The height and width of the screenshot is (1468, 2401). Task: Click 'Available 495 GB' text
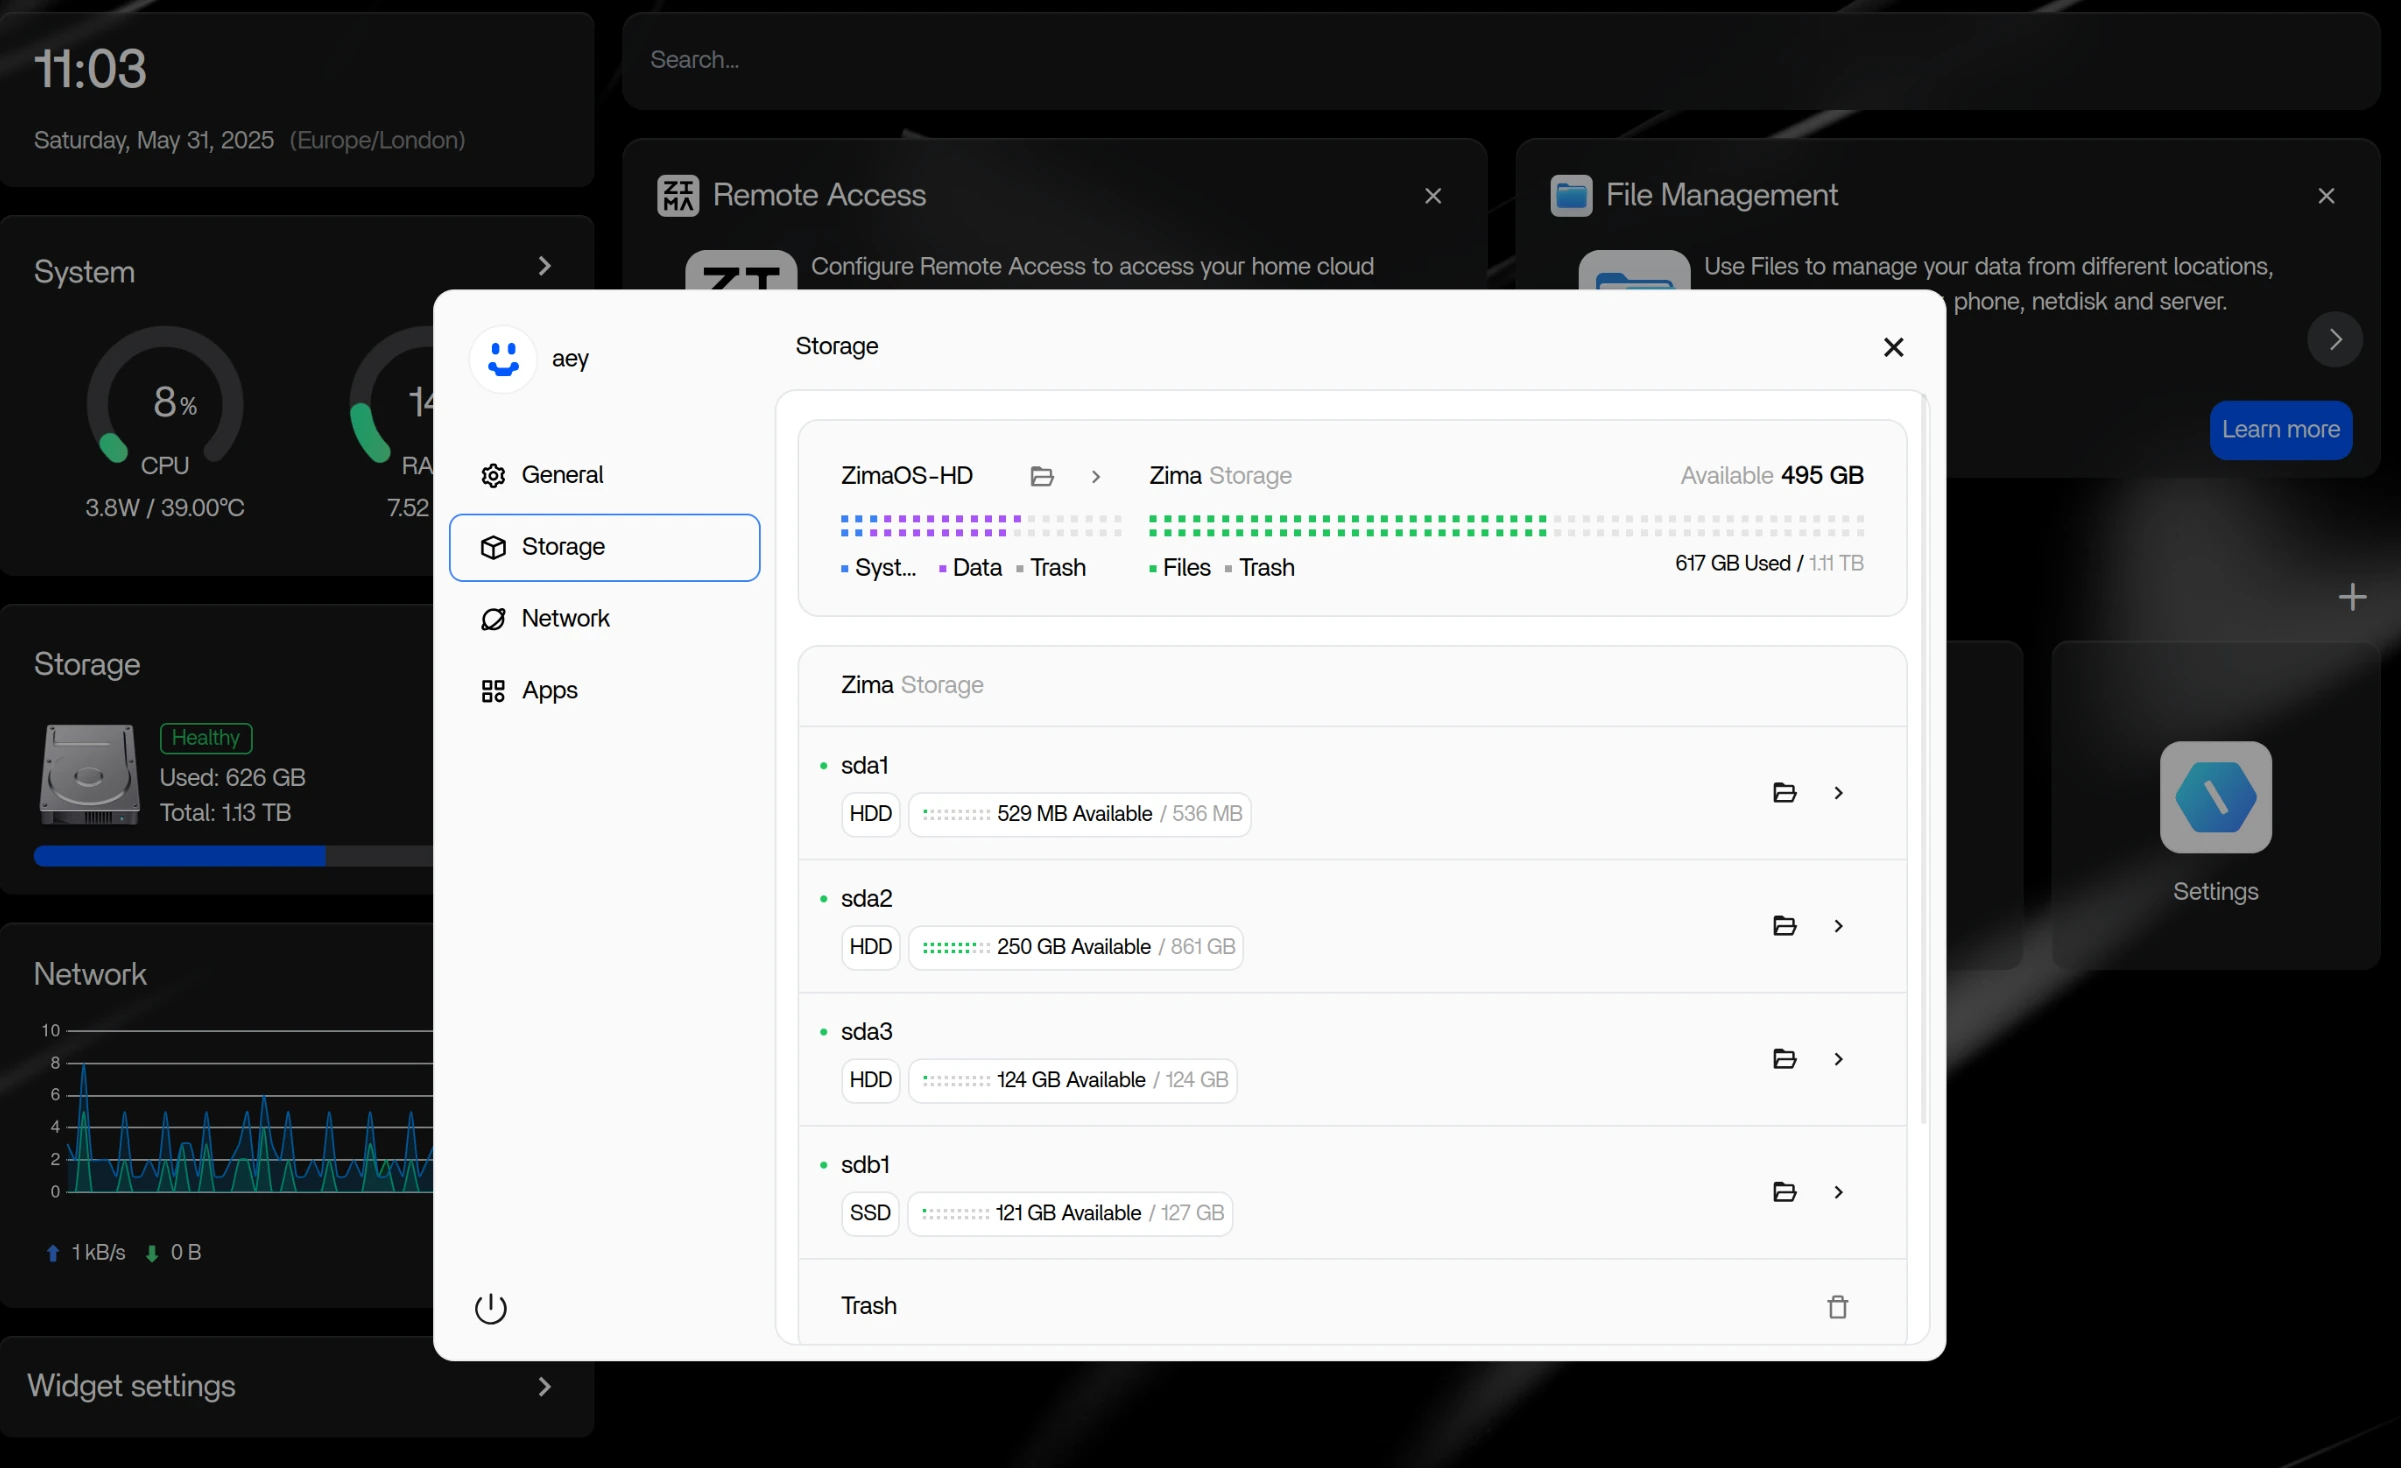[1772, 476]
